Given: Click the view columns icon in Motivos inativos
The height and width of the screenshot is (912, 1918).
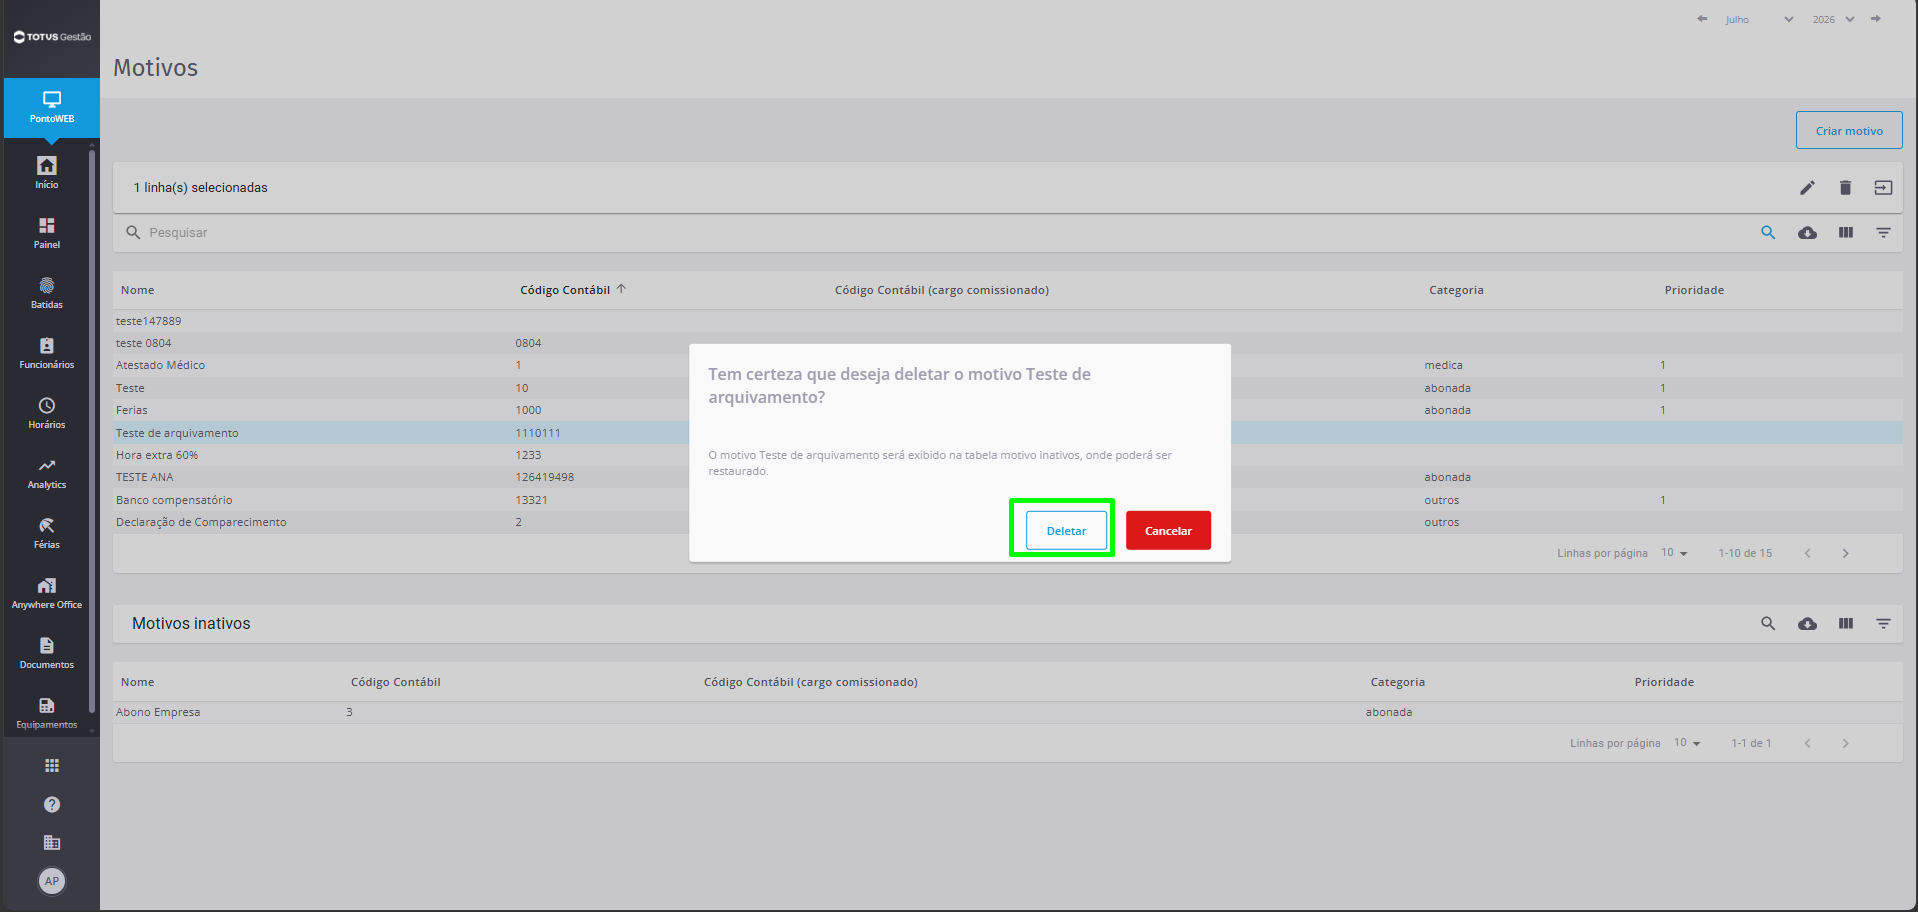Looking at the screenshot, I should pos(1845,624).
